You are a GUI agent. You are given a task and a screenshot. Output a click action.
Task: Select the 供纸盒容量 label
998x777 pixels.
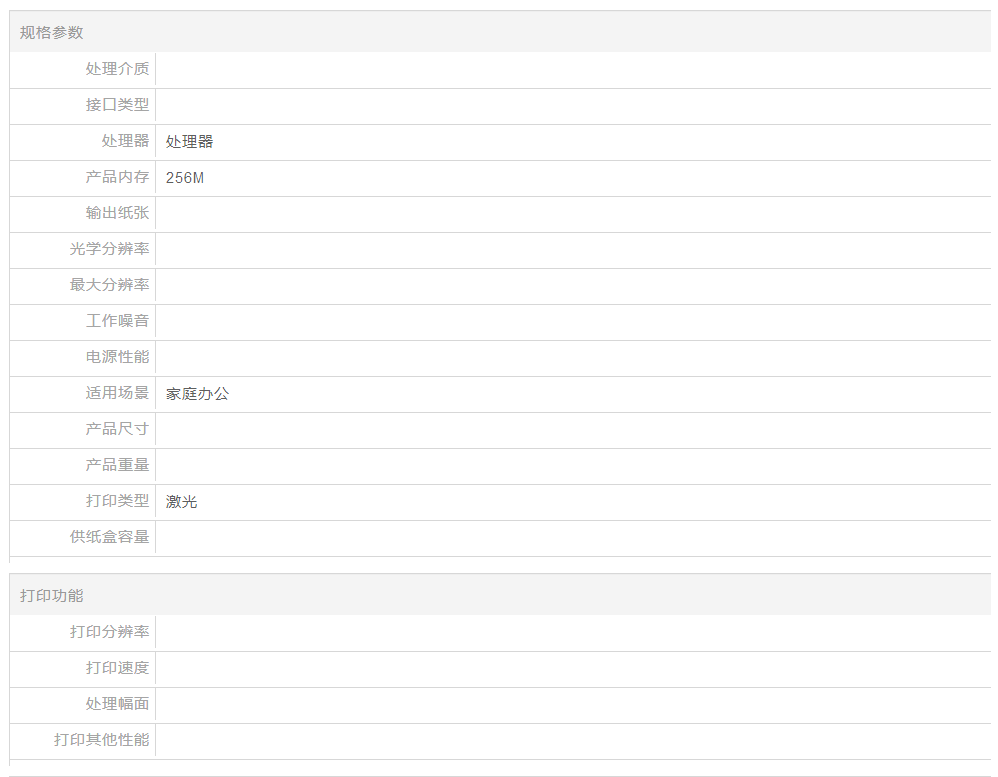(x=109, y=537)
